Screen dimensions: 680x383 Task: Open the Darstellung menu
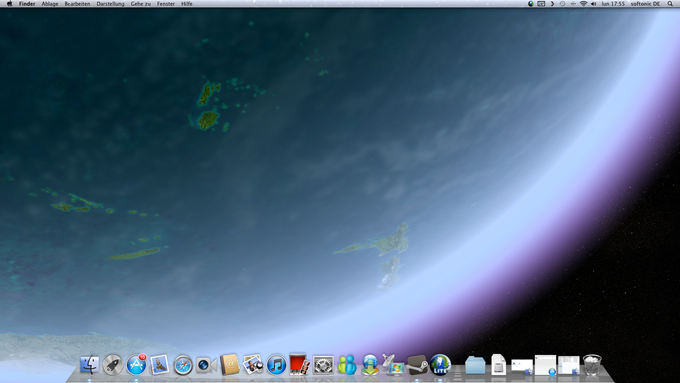click(110, 3)
